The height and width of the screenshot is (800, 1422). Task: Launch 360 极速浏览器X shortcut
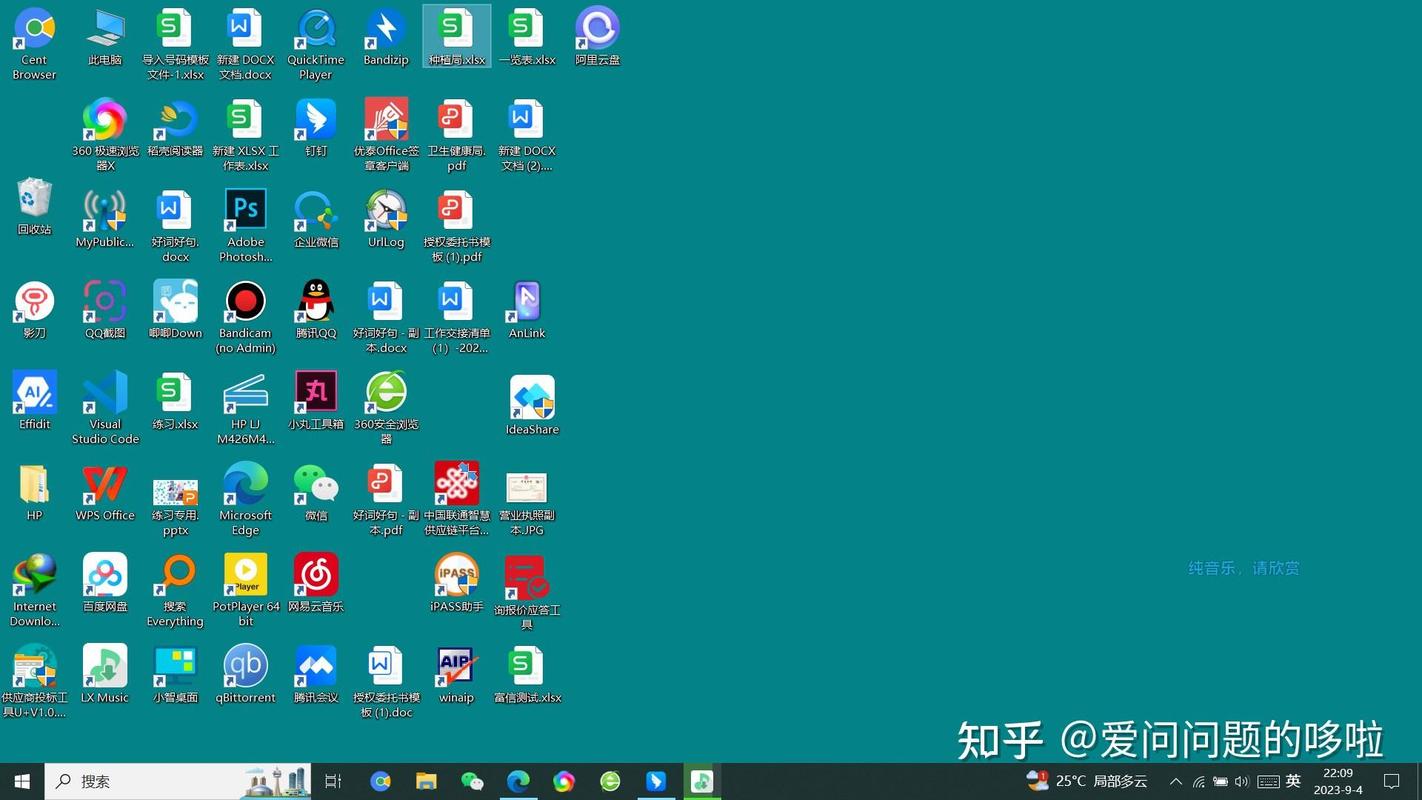coord(105,120)
